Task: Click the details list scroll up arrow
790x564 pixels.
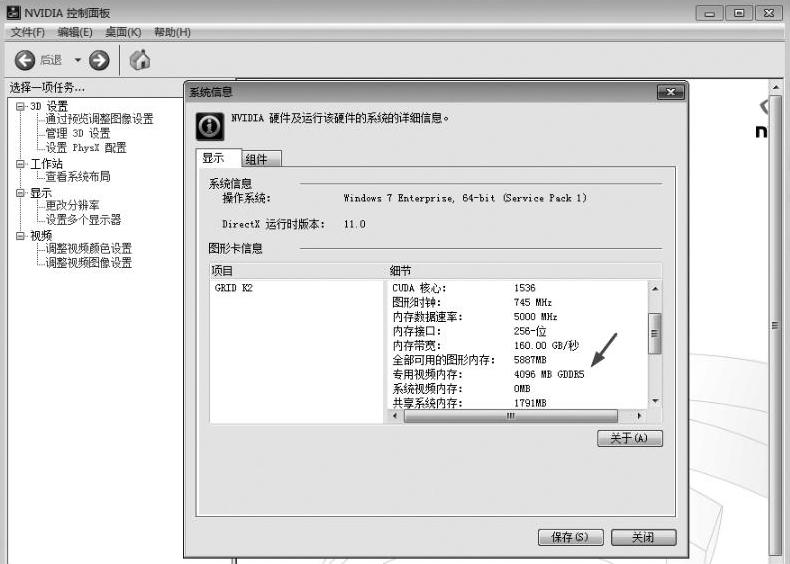Action: coord(654,289)
